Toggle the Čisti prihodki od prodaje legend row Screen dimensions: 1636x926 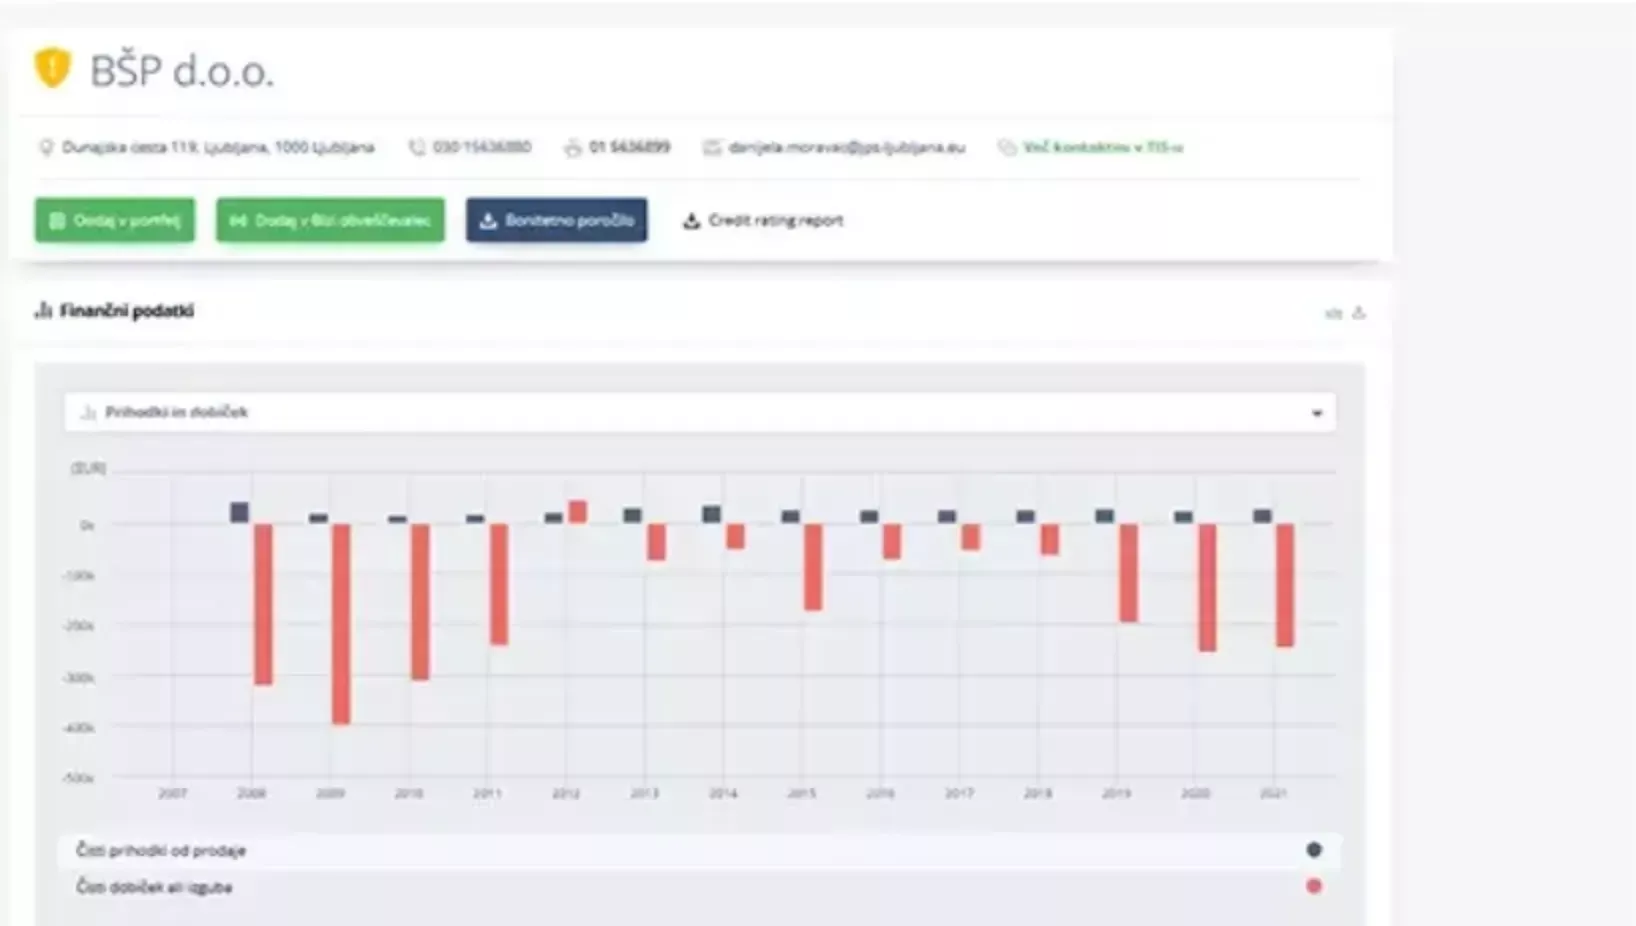coord(161,850)
